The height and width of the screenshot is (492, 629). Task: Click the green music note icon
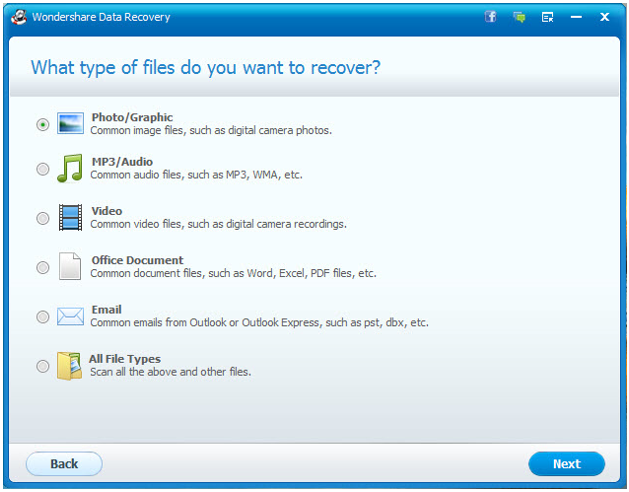(70, 168)
